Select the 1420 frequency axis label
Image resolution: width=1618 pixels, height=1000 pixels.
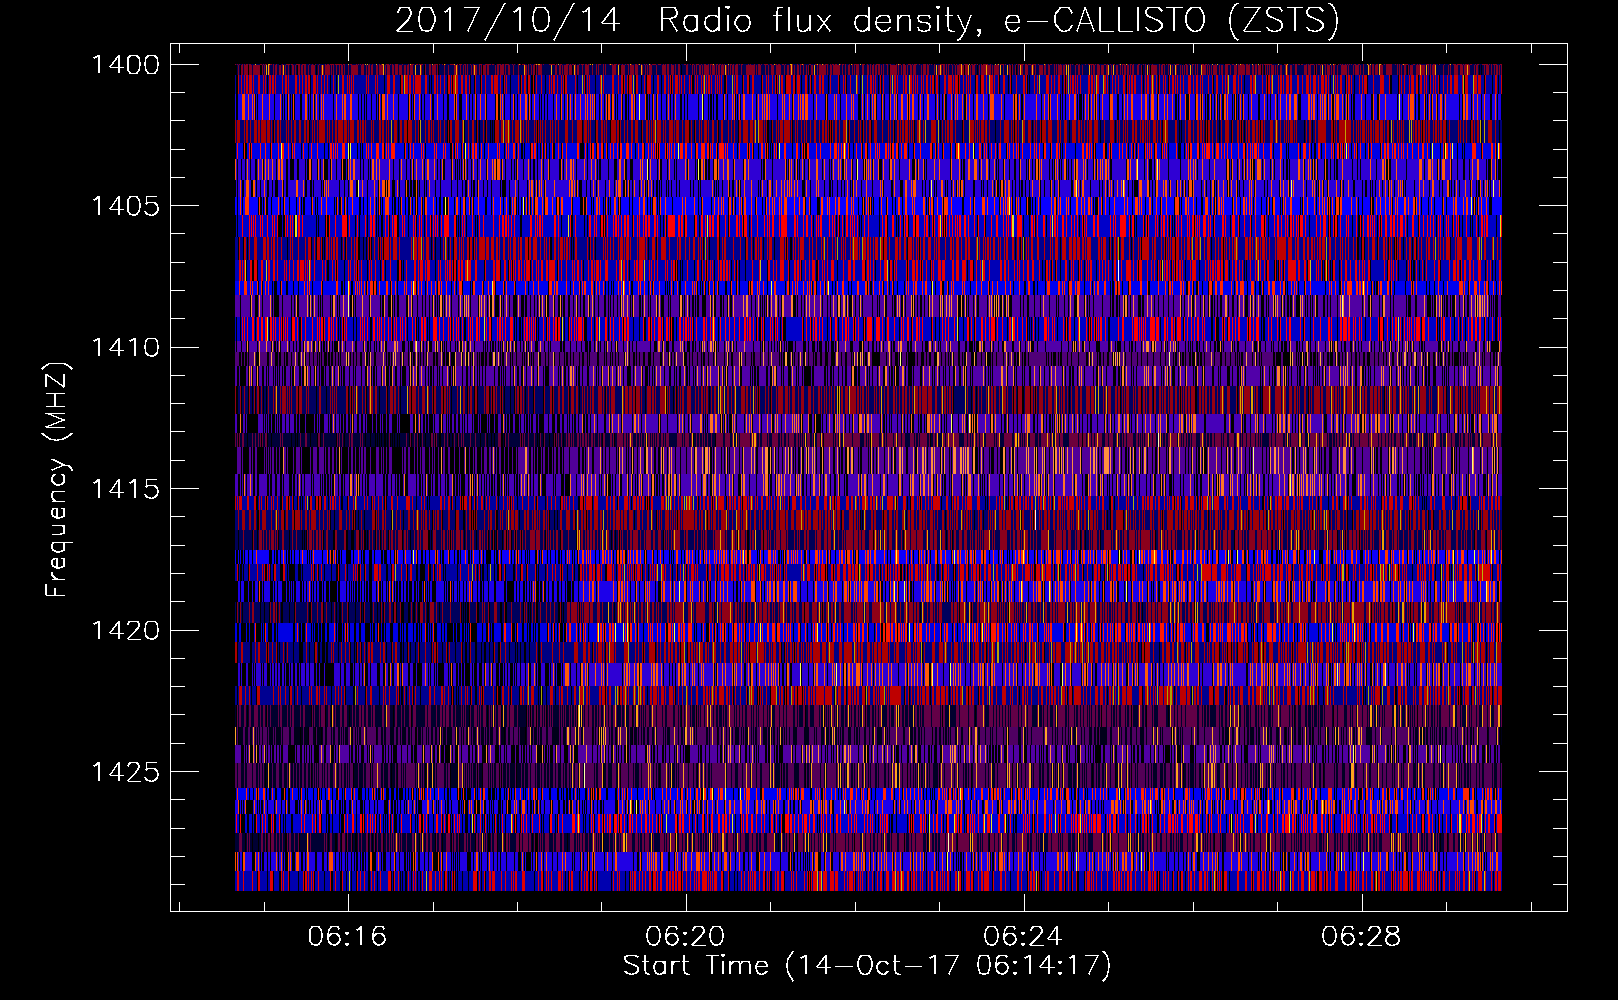125,631
